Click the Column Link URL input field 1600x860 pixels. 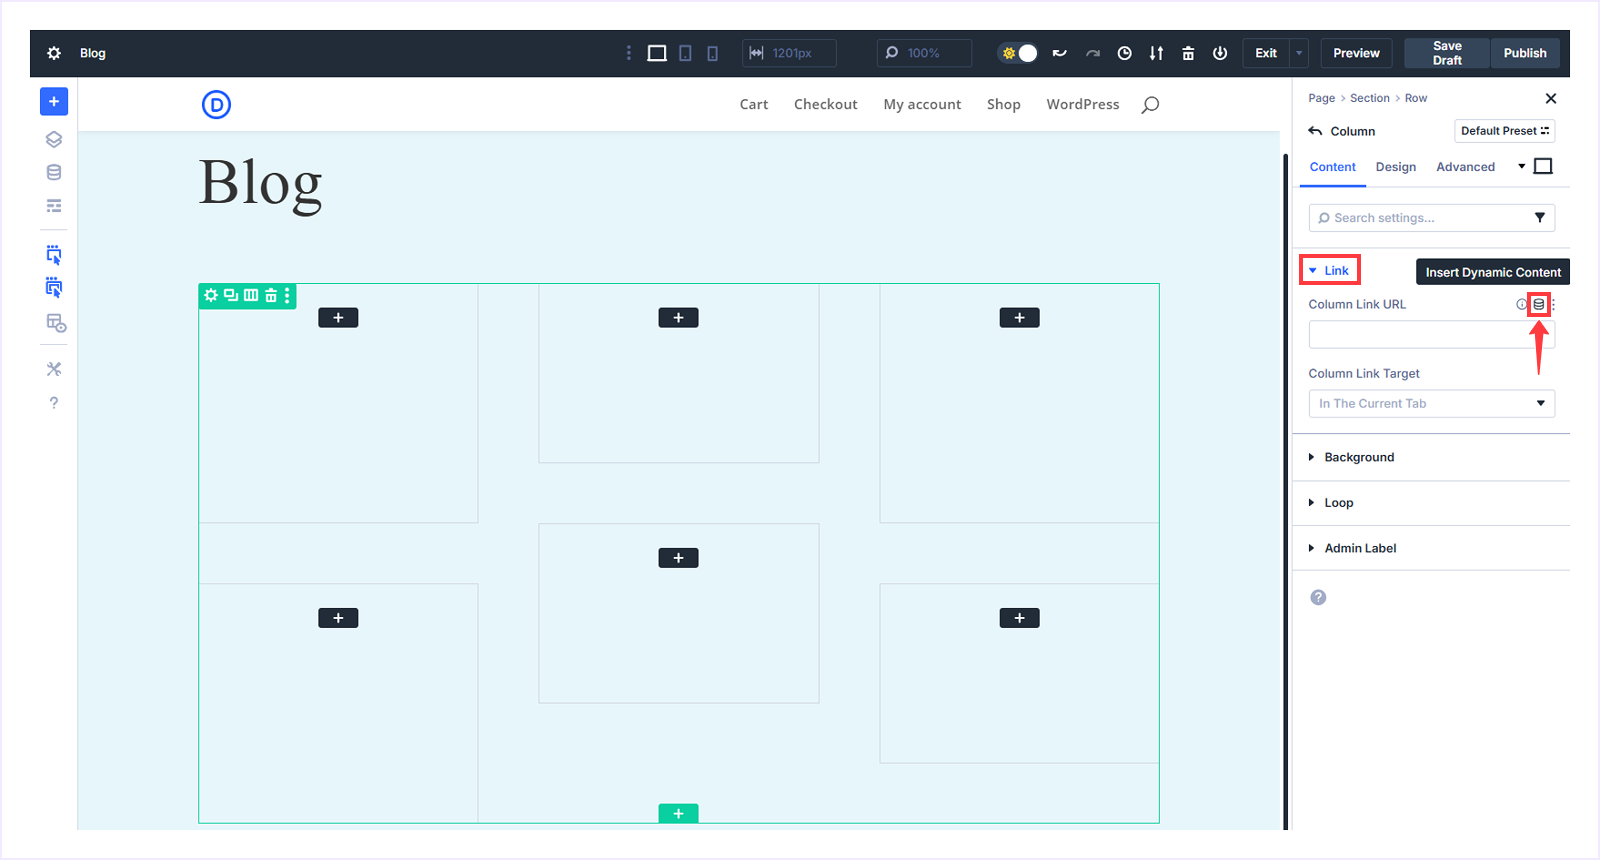[1431, 334]
